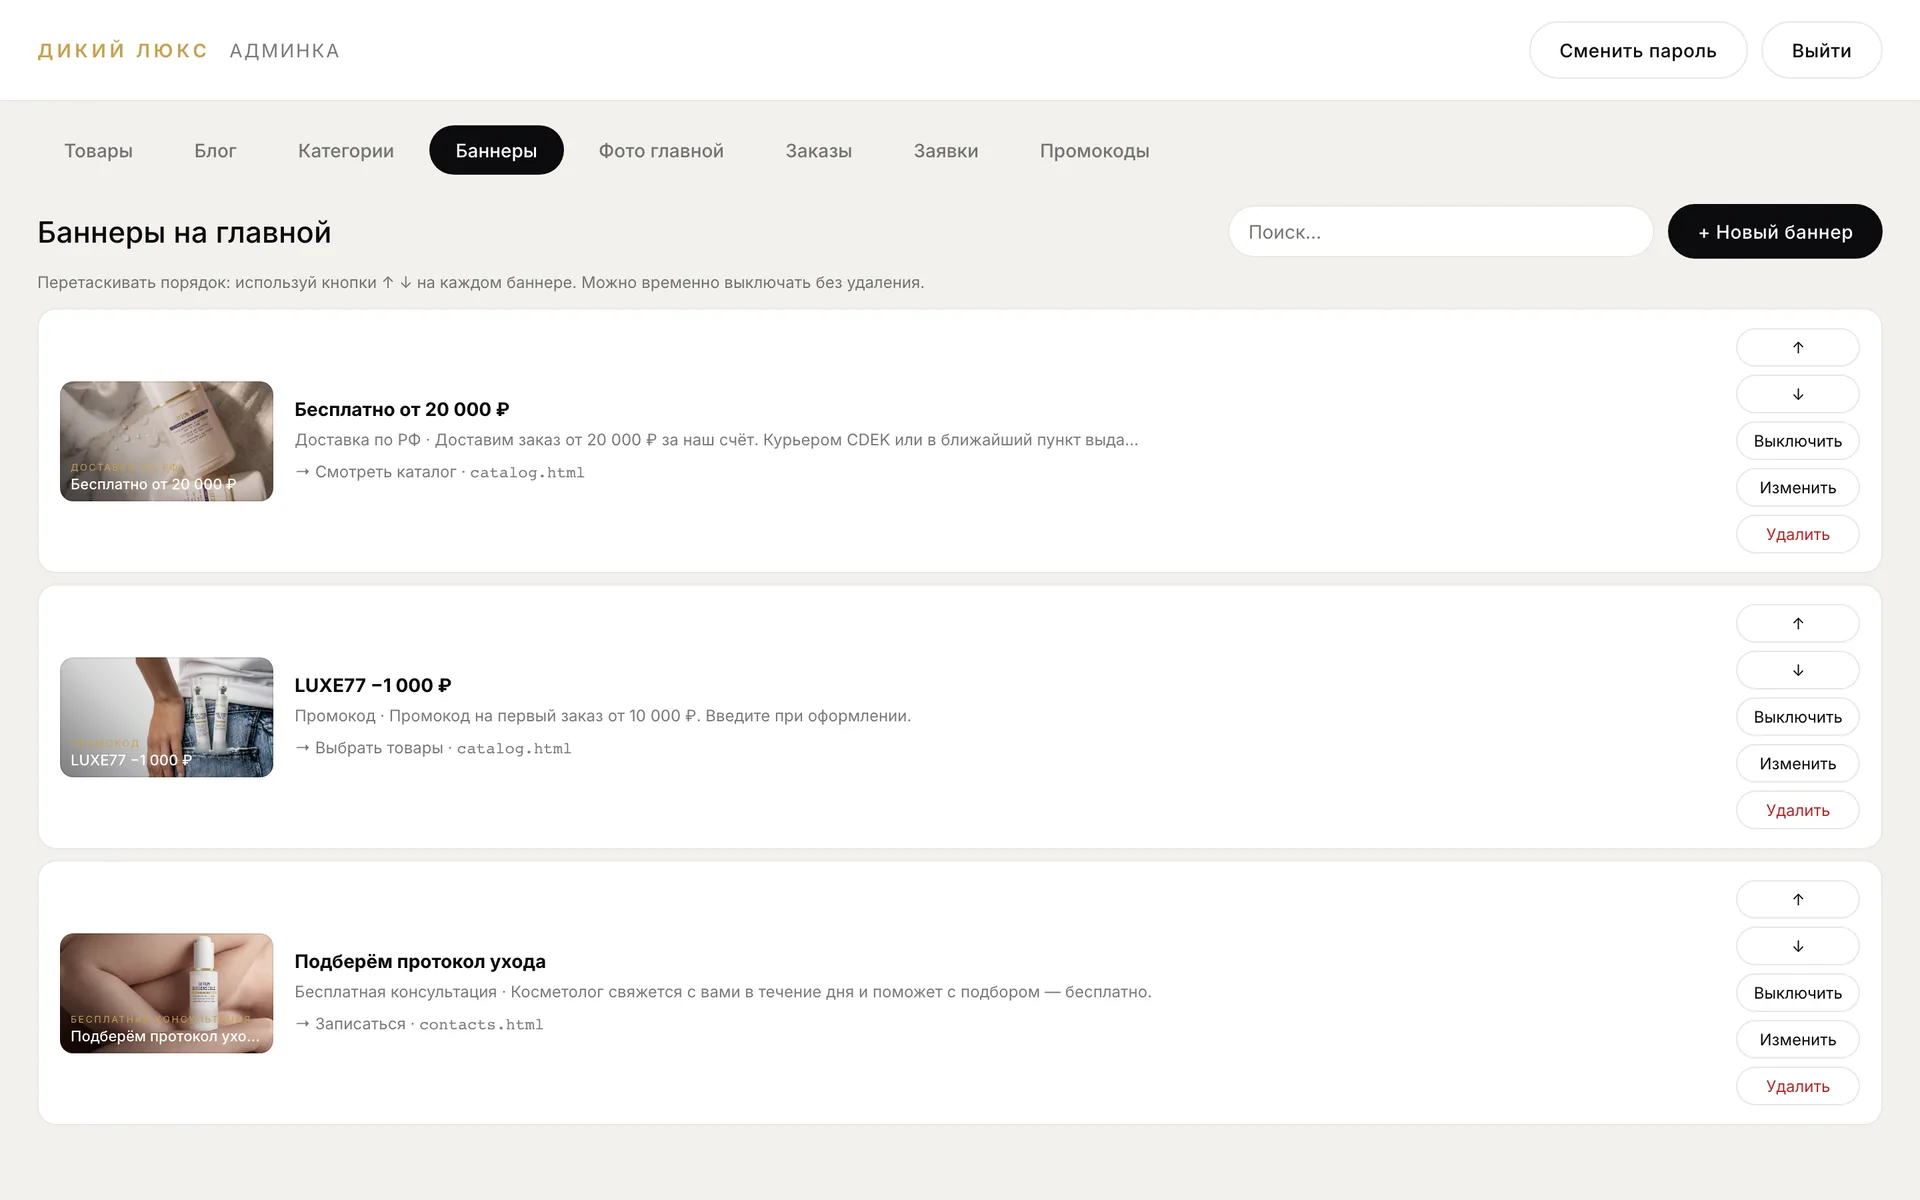Image resolution: width=1920 pixels, height=1200 pixels.
Task: Click the '+ Новый баннер' button
Action: pos(1775,232)
